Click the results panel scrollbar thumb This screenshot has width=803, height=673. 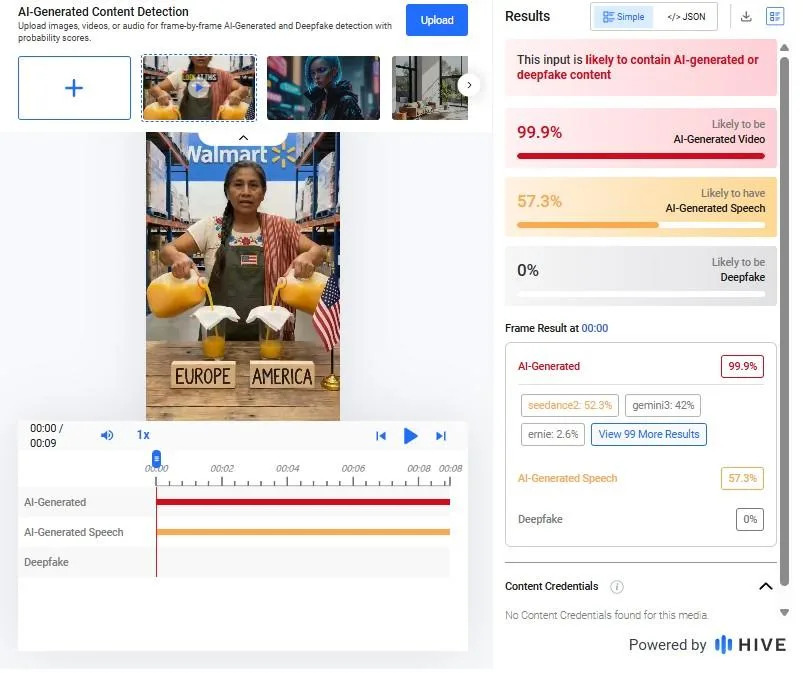click(x=784, y=321)
